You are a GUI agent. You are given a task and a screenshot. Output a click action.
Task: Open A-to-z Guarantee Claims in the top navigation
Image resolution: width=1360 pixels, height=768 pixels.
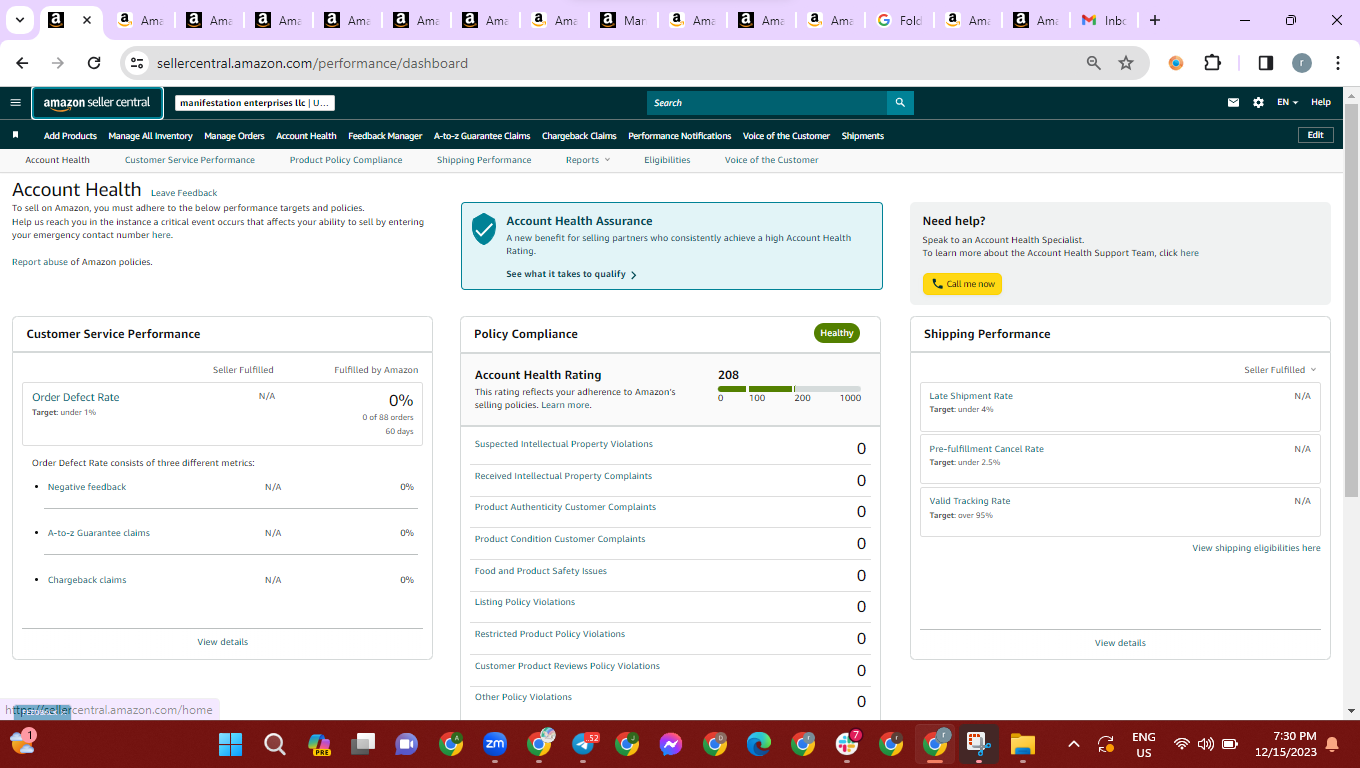click(482, 136)
